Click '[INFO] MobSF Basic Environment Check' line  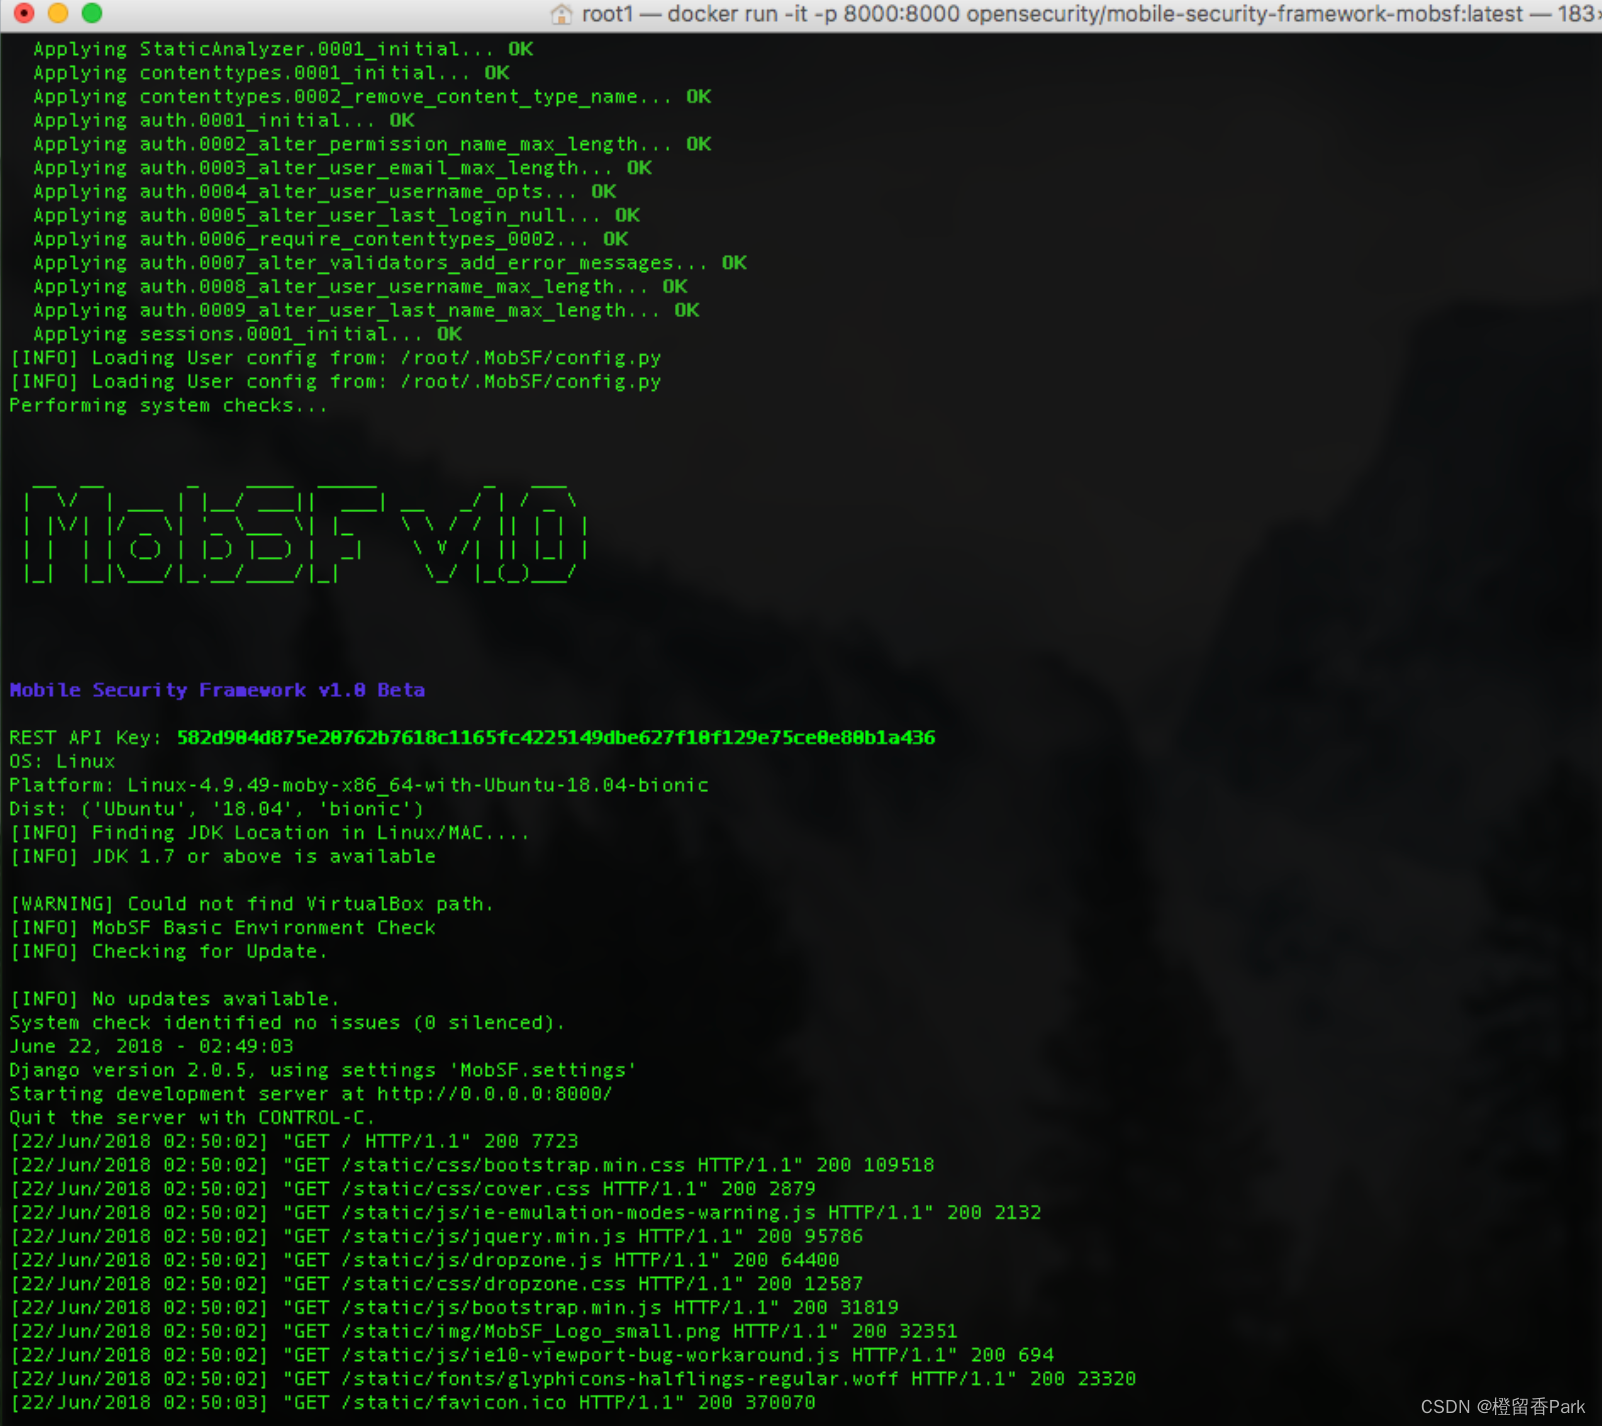tap(223, 928)
